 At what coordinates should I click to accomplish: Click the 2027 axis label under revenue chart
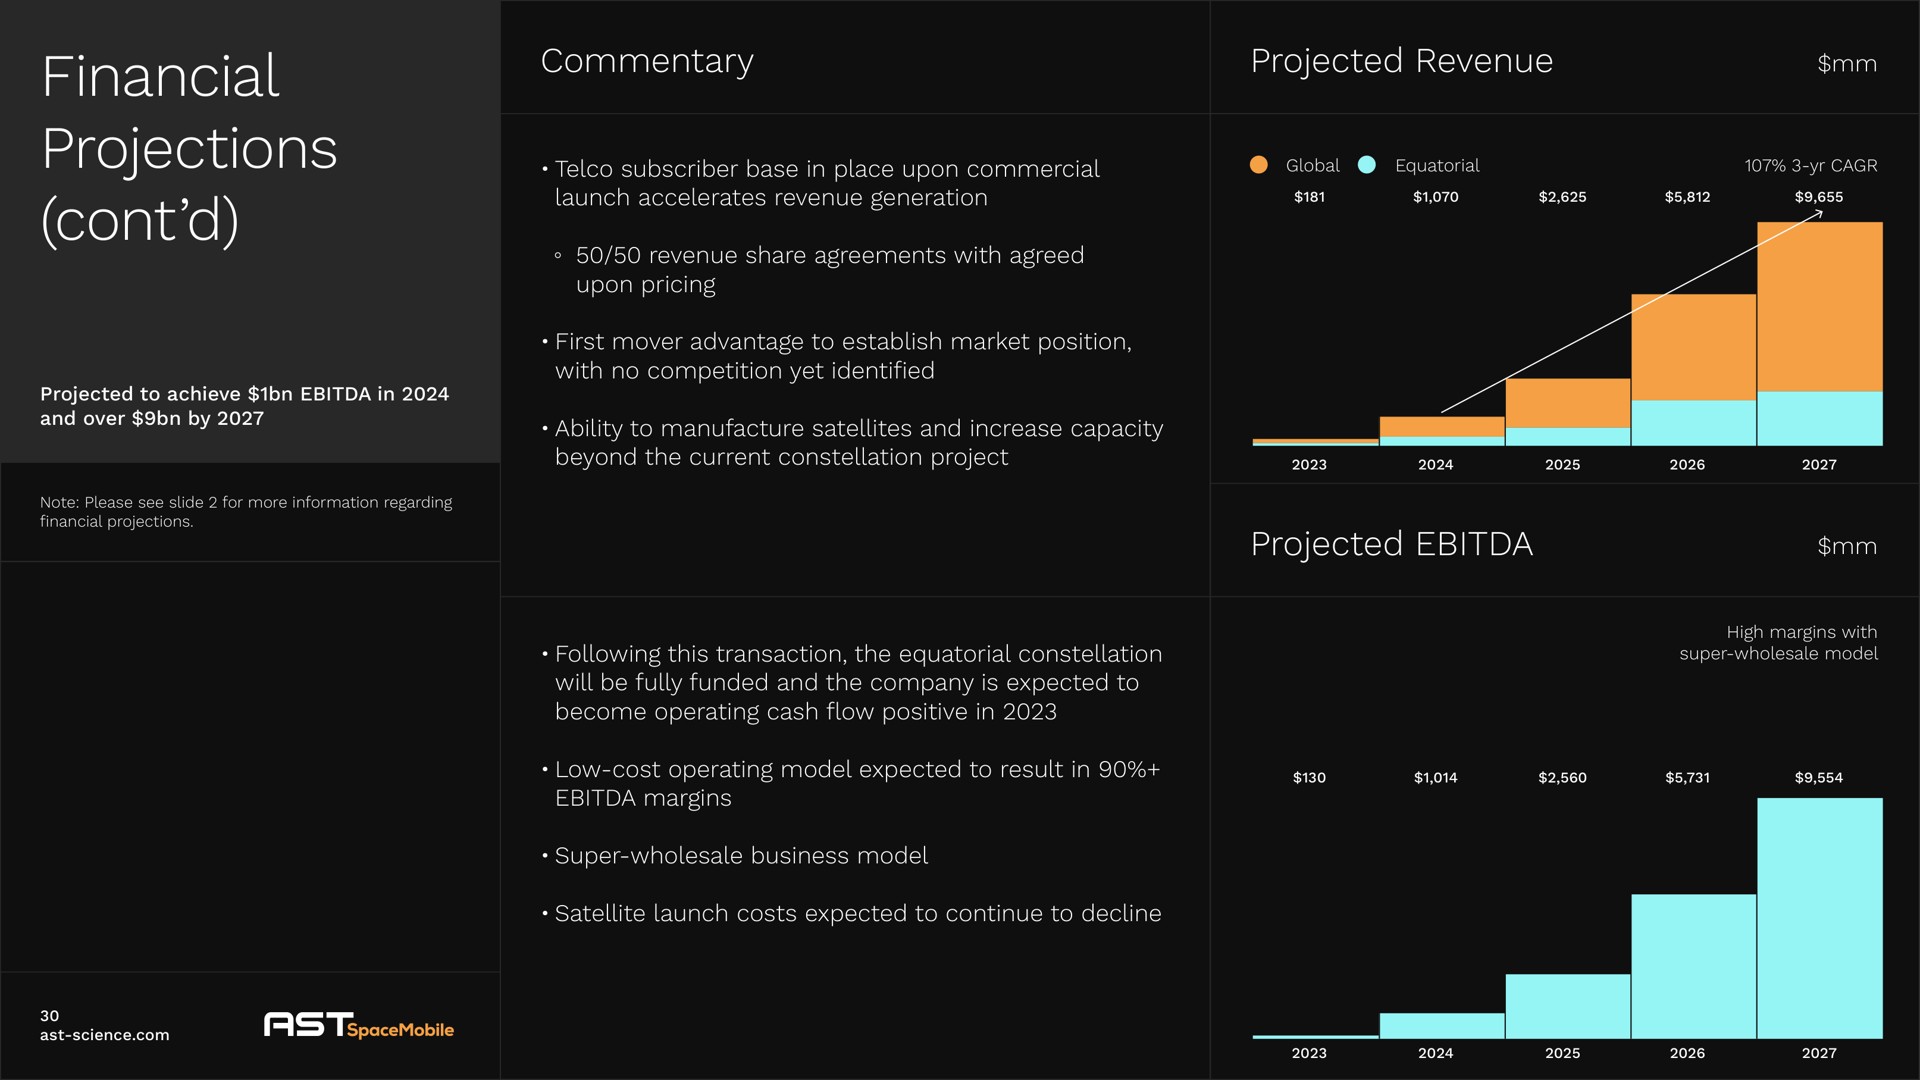pos(1819,465)
